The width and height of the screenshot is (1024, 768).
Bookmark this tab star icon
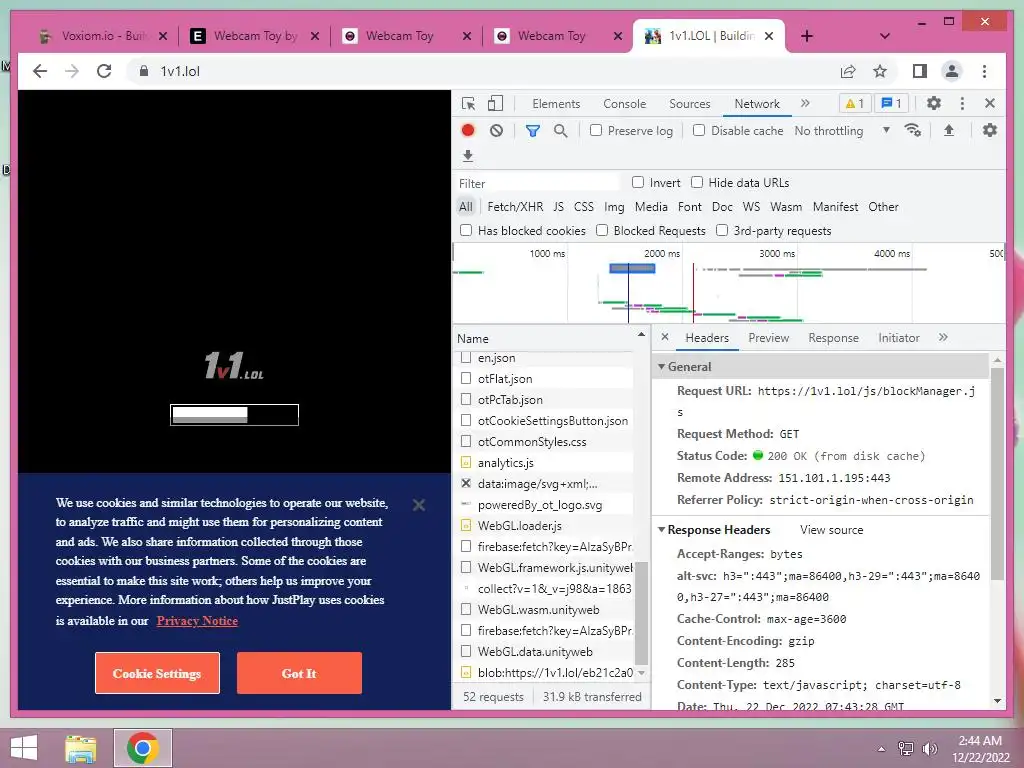(880, 71)
